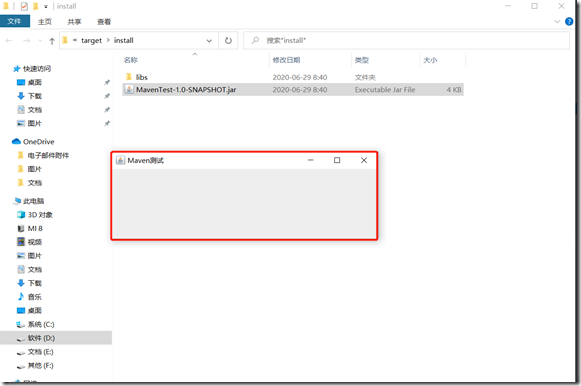Screen dimensions: 581x386
Task: Click pin icon next to pinned 桌面
Action: tap(107, 82)
